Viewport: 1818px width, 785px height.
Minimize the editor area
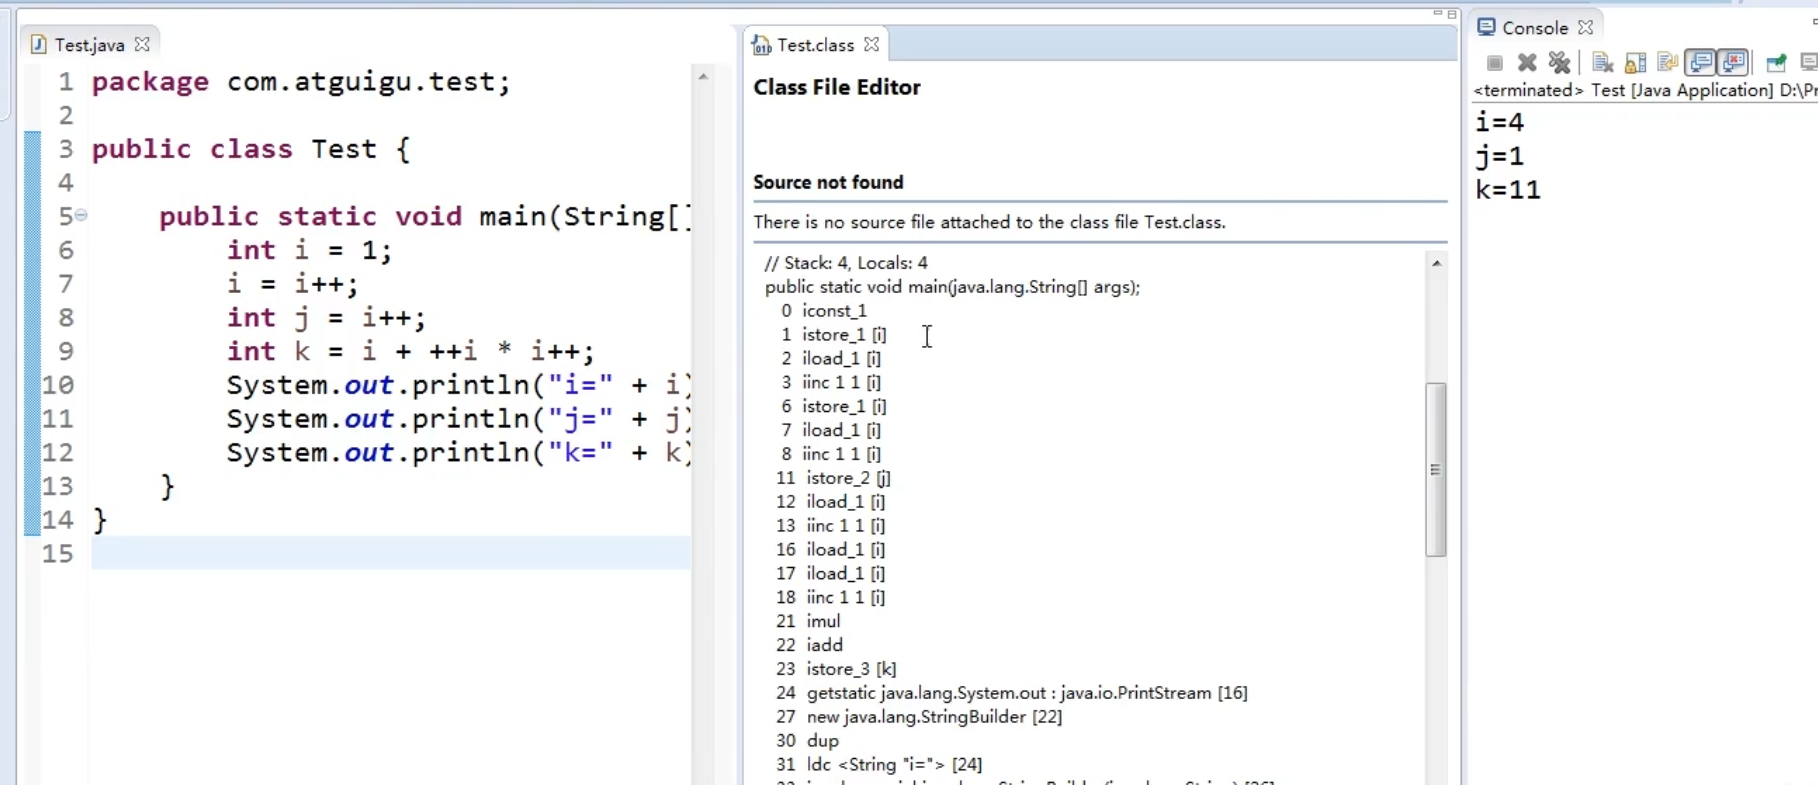tap(1438, 13)
